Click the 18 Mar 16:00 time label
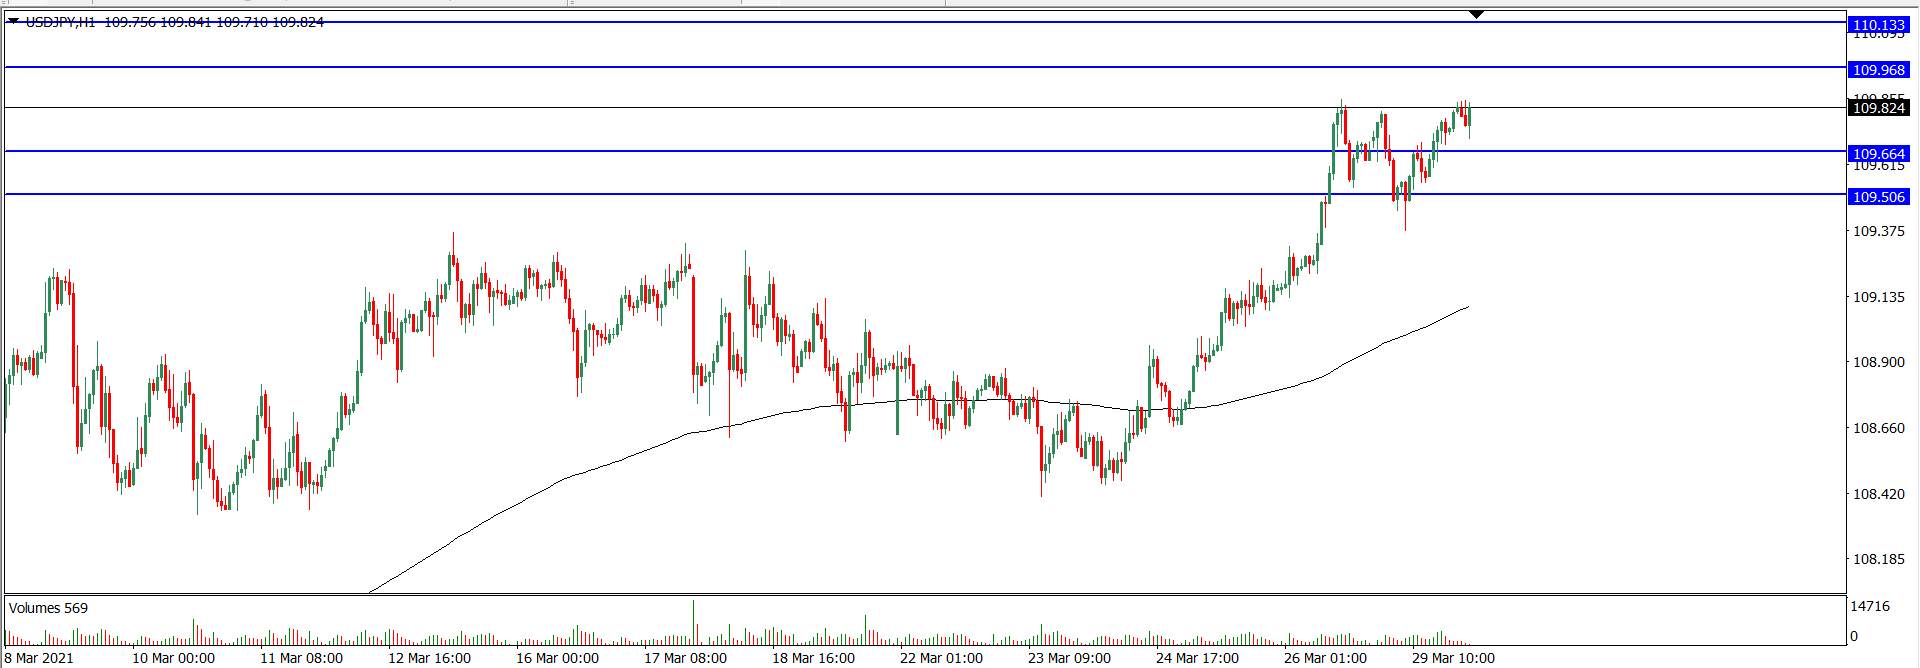The height and width of the screenshot is (668, 1920). coord(813,658)
